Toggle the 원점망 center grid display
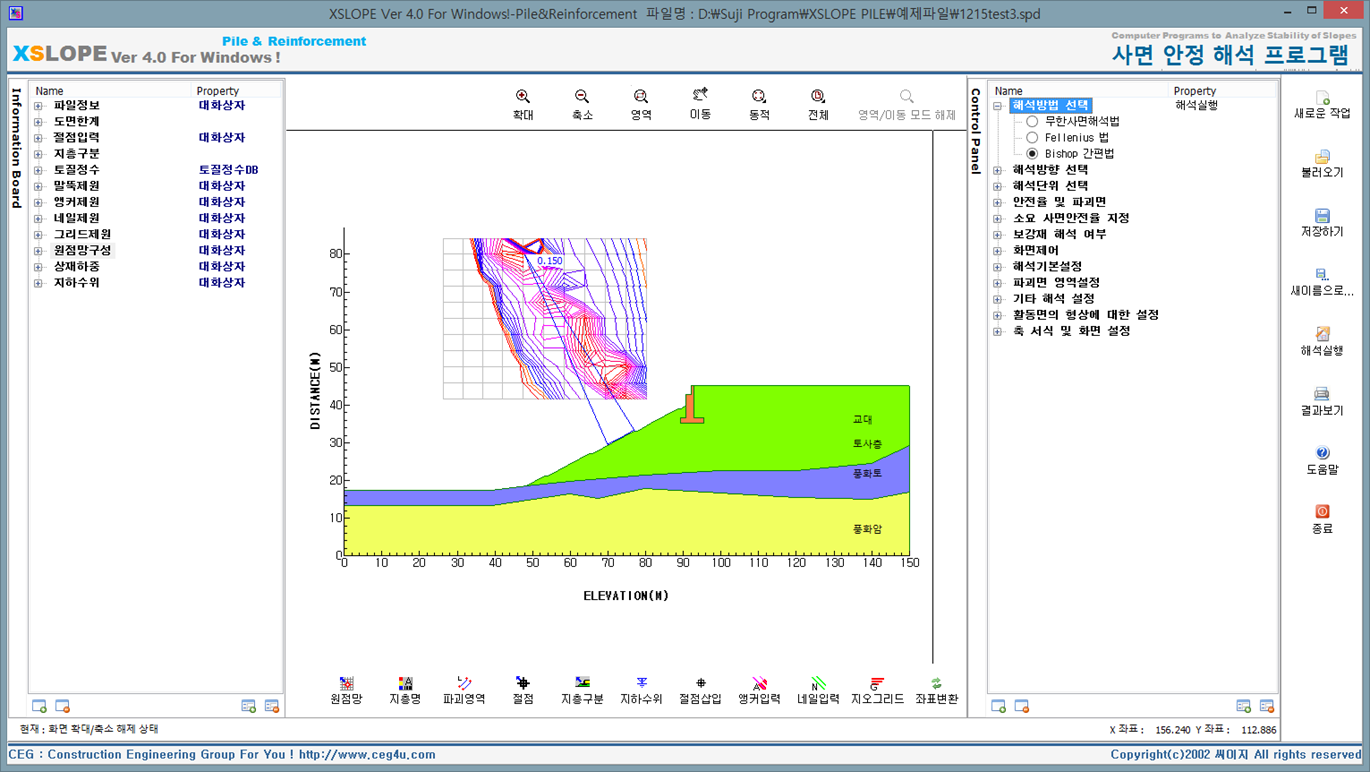 tap(346, 690)
